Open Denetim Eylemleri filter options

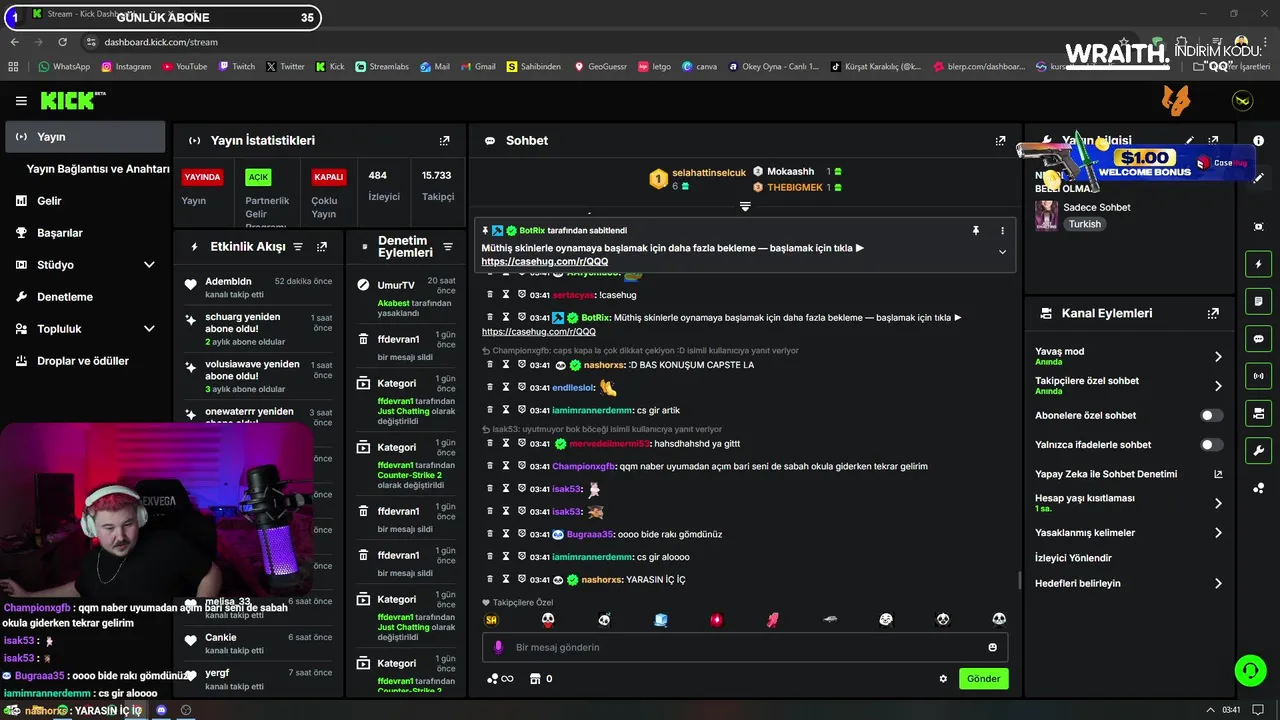(x=448, y=247)
